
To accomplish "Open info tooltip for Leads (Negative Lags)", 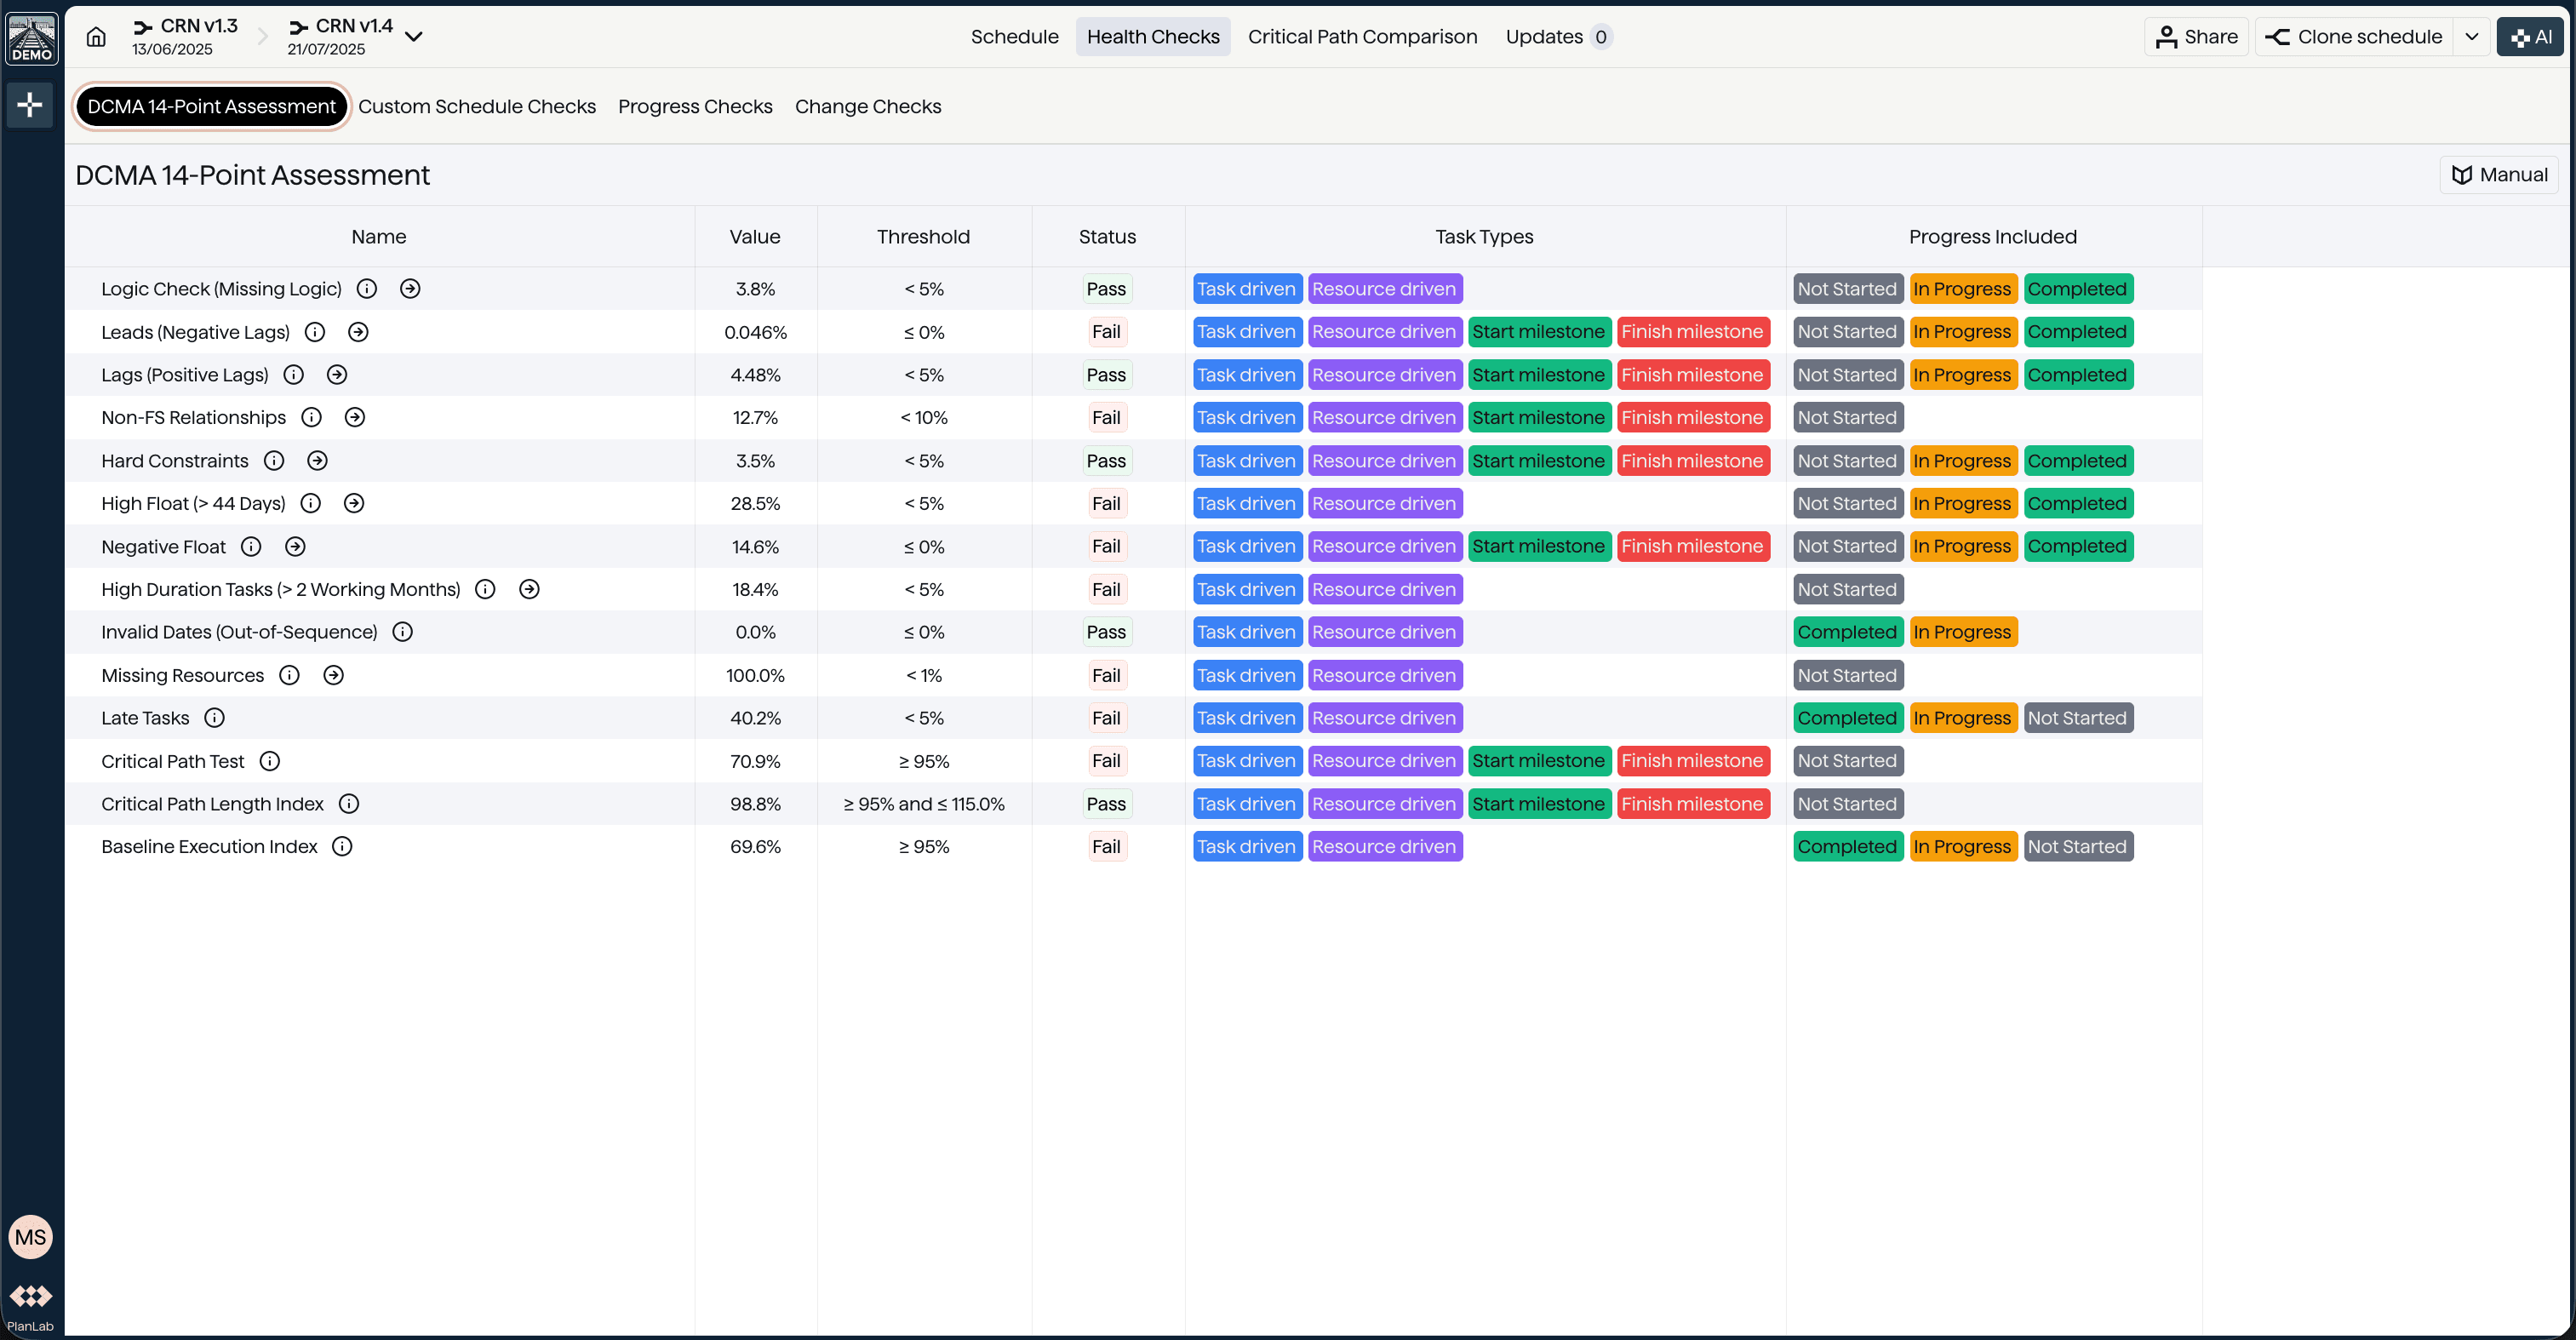I will pos(315,331).
